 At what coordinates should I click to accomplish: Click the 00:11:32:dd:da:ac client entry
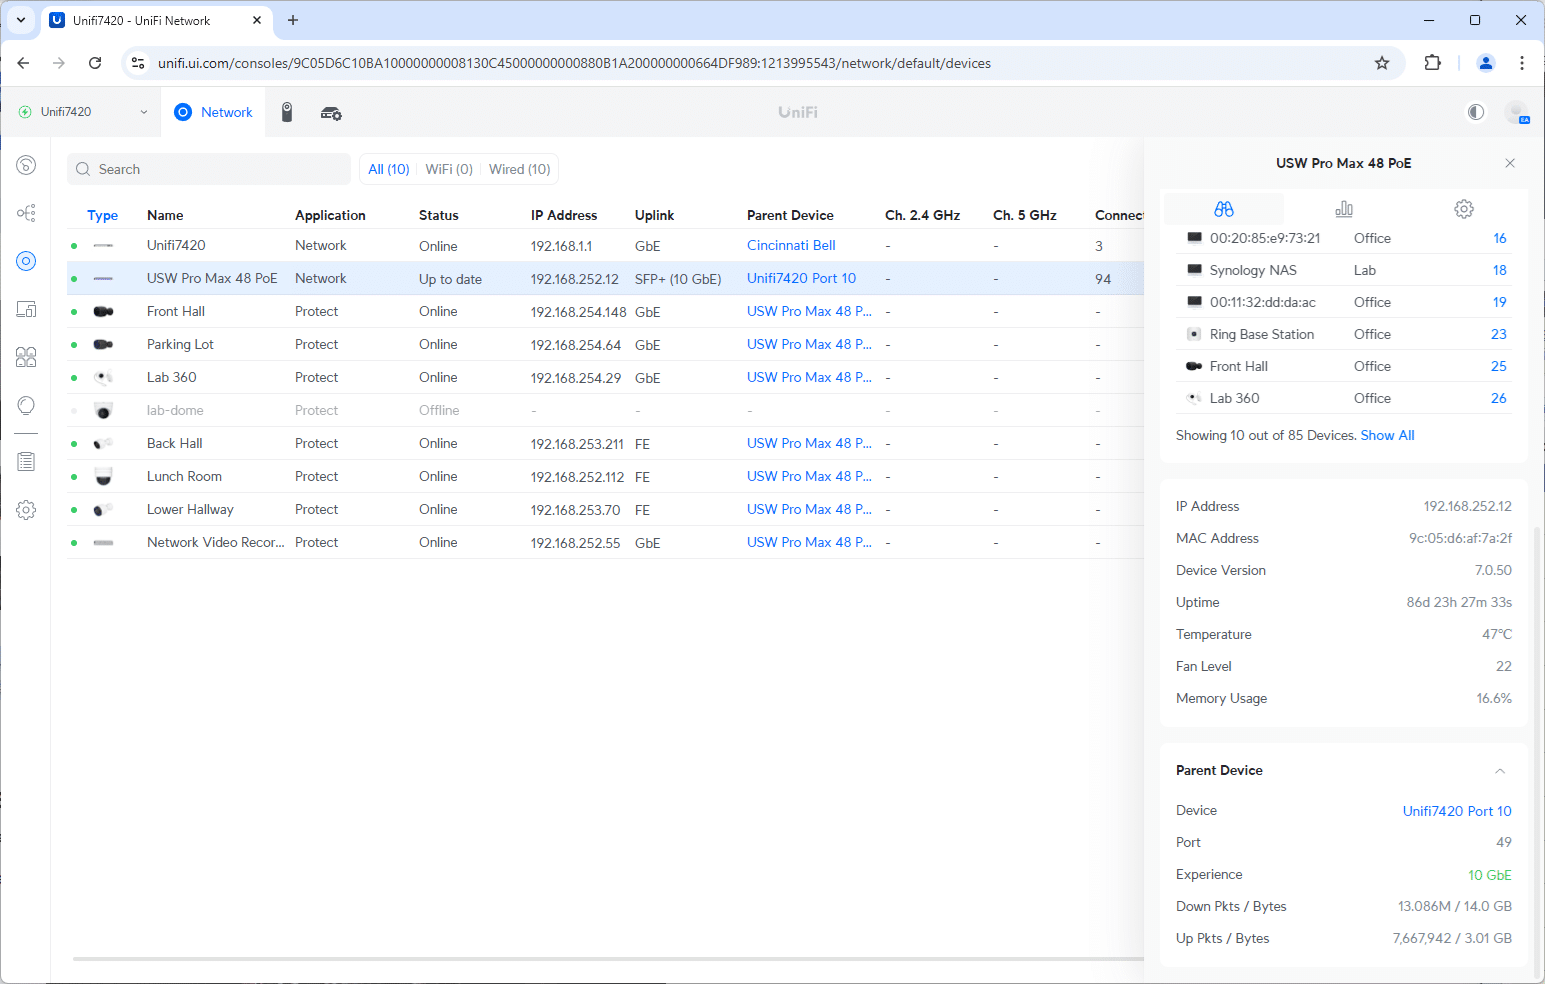tap(1263, 302)
